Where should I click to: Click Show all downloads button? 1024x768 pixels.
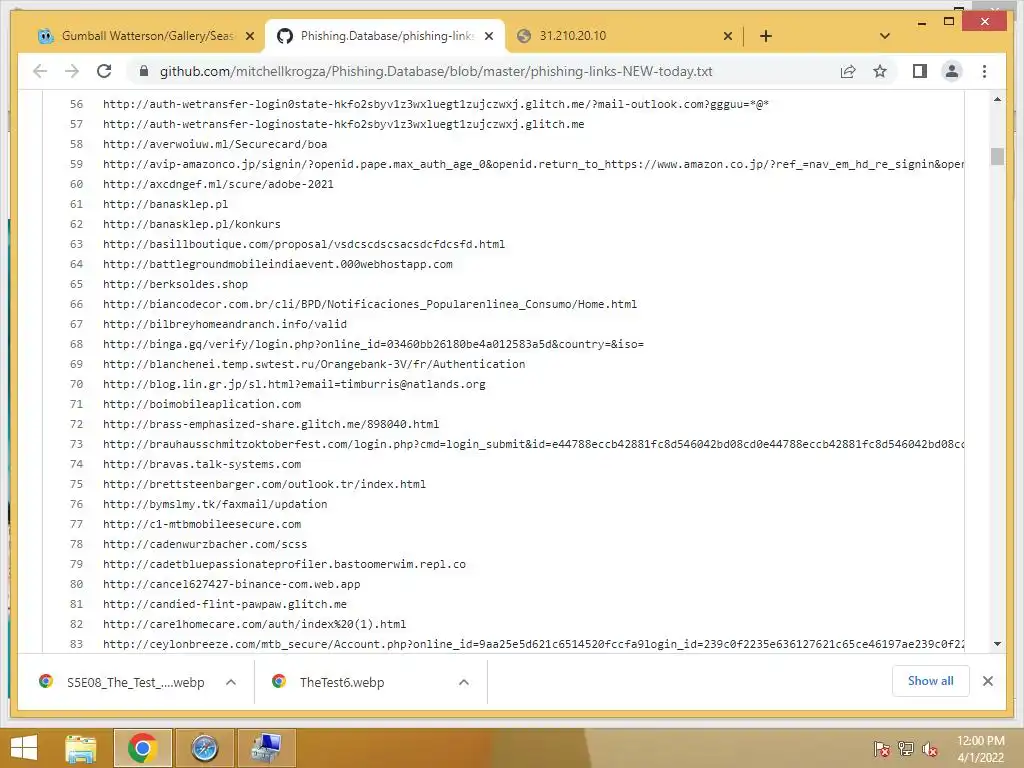pos(930,681)
